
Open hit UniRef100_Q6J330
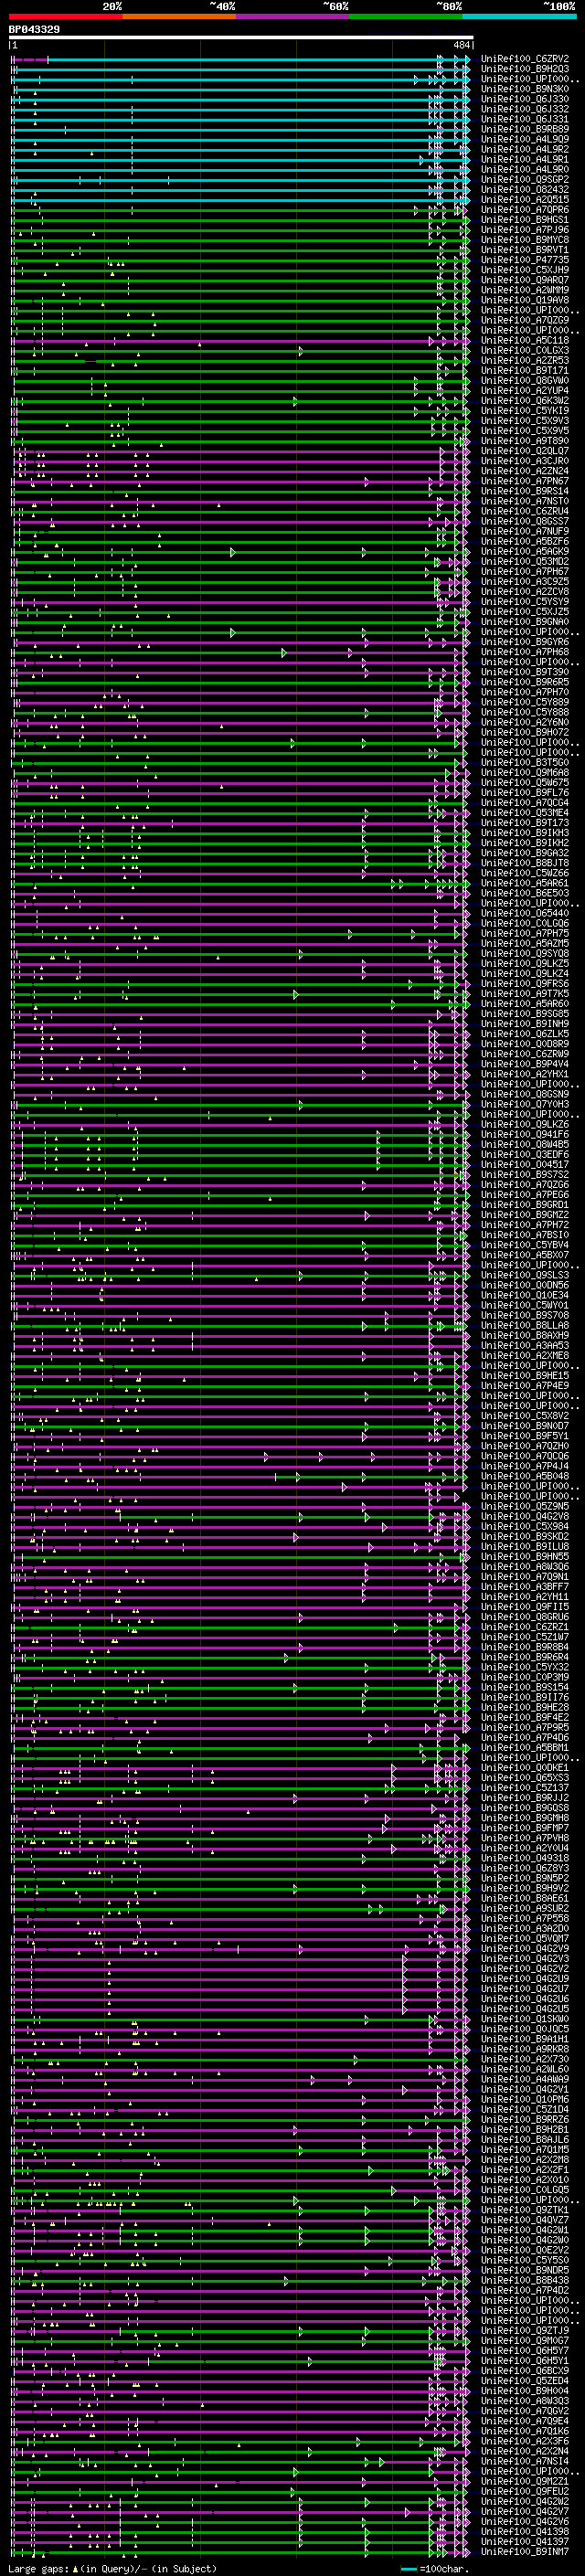pos(525,99)
